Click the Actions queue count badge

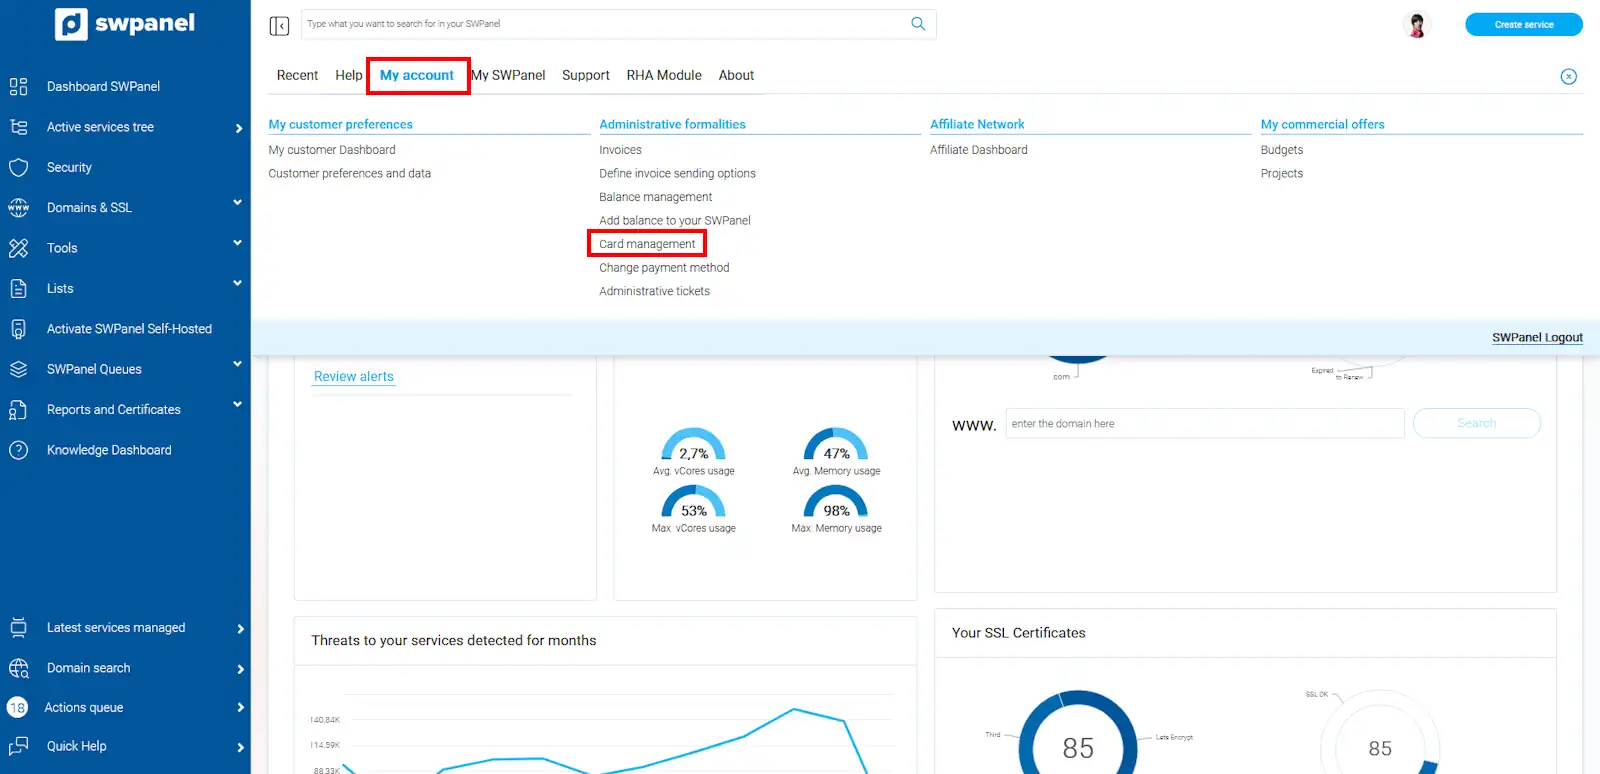pos(17,708)
